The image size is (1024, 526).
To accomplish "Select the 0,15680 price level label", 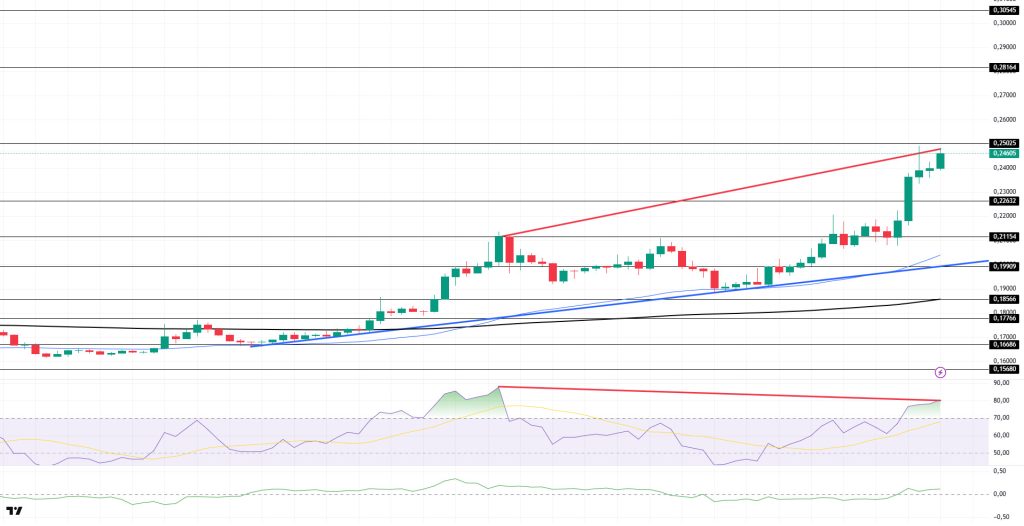I will (1004, 369).
